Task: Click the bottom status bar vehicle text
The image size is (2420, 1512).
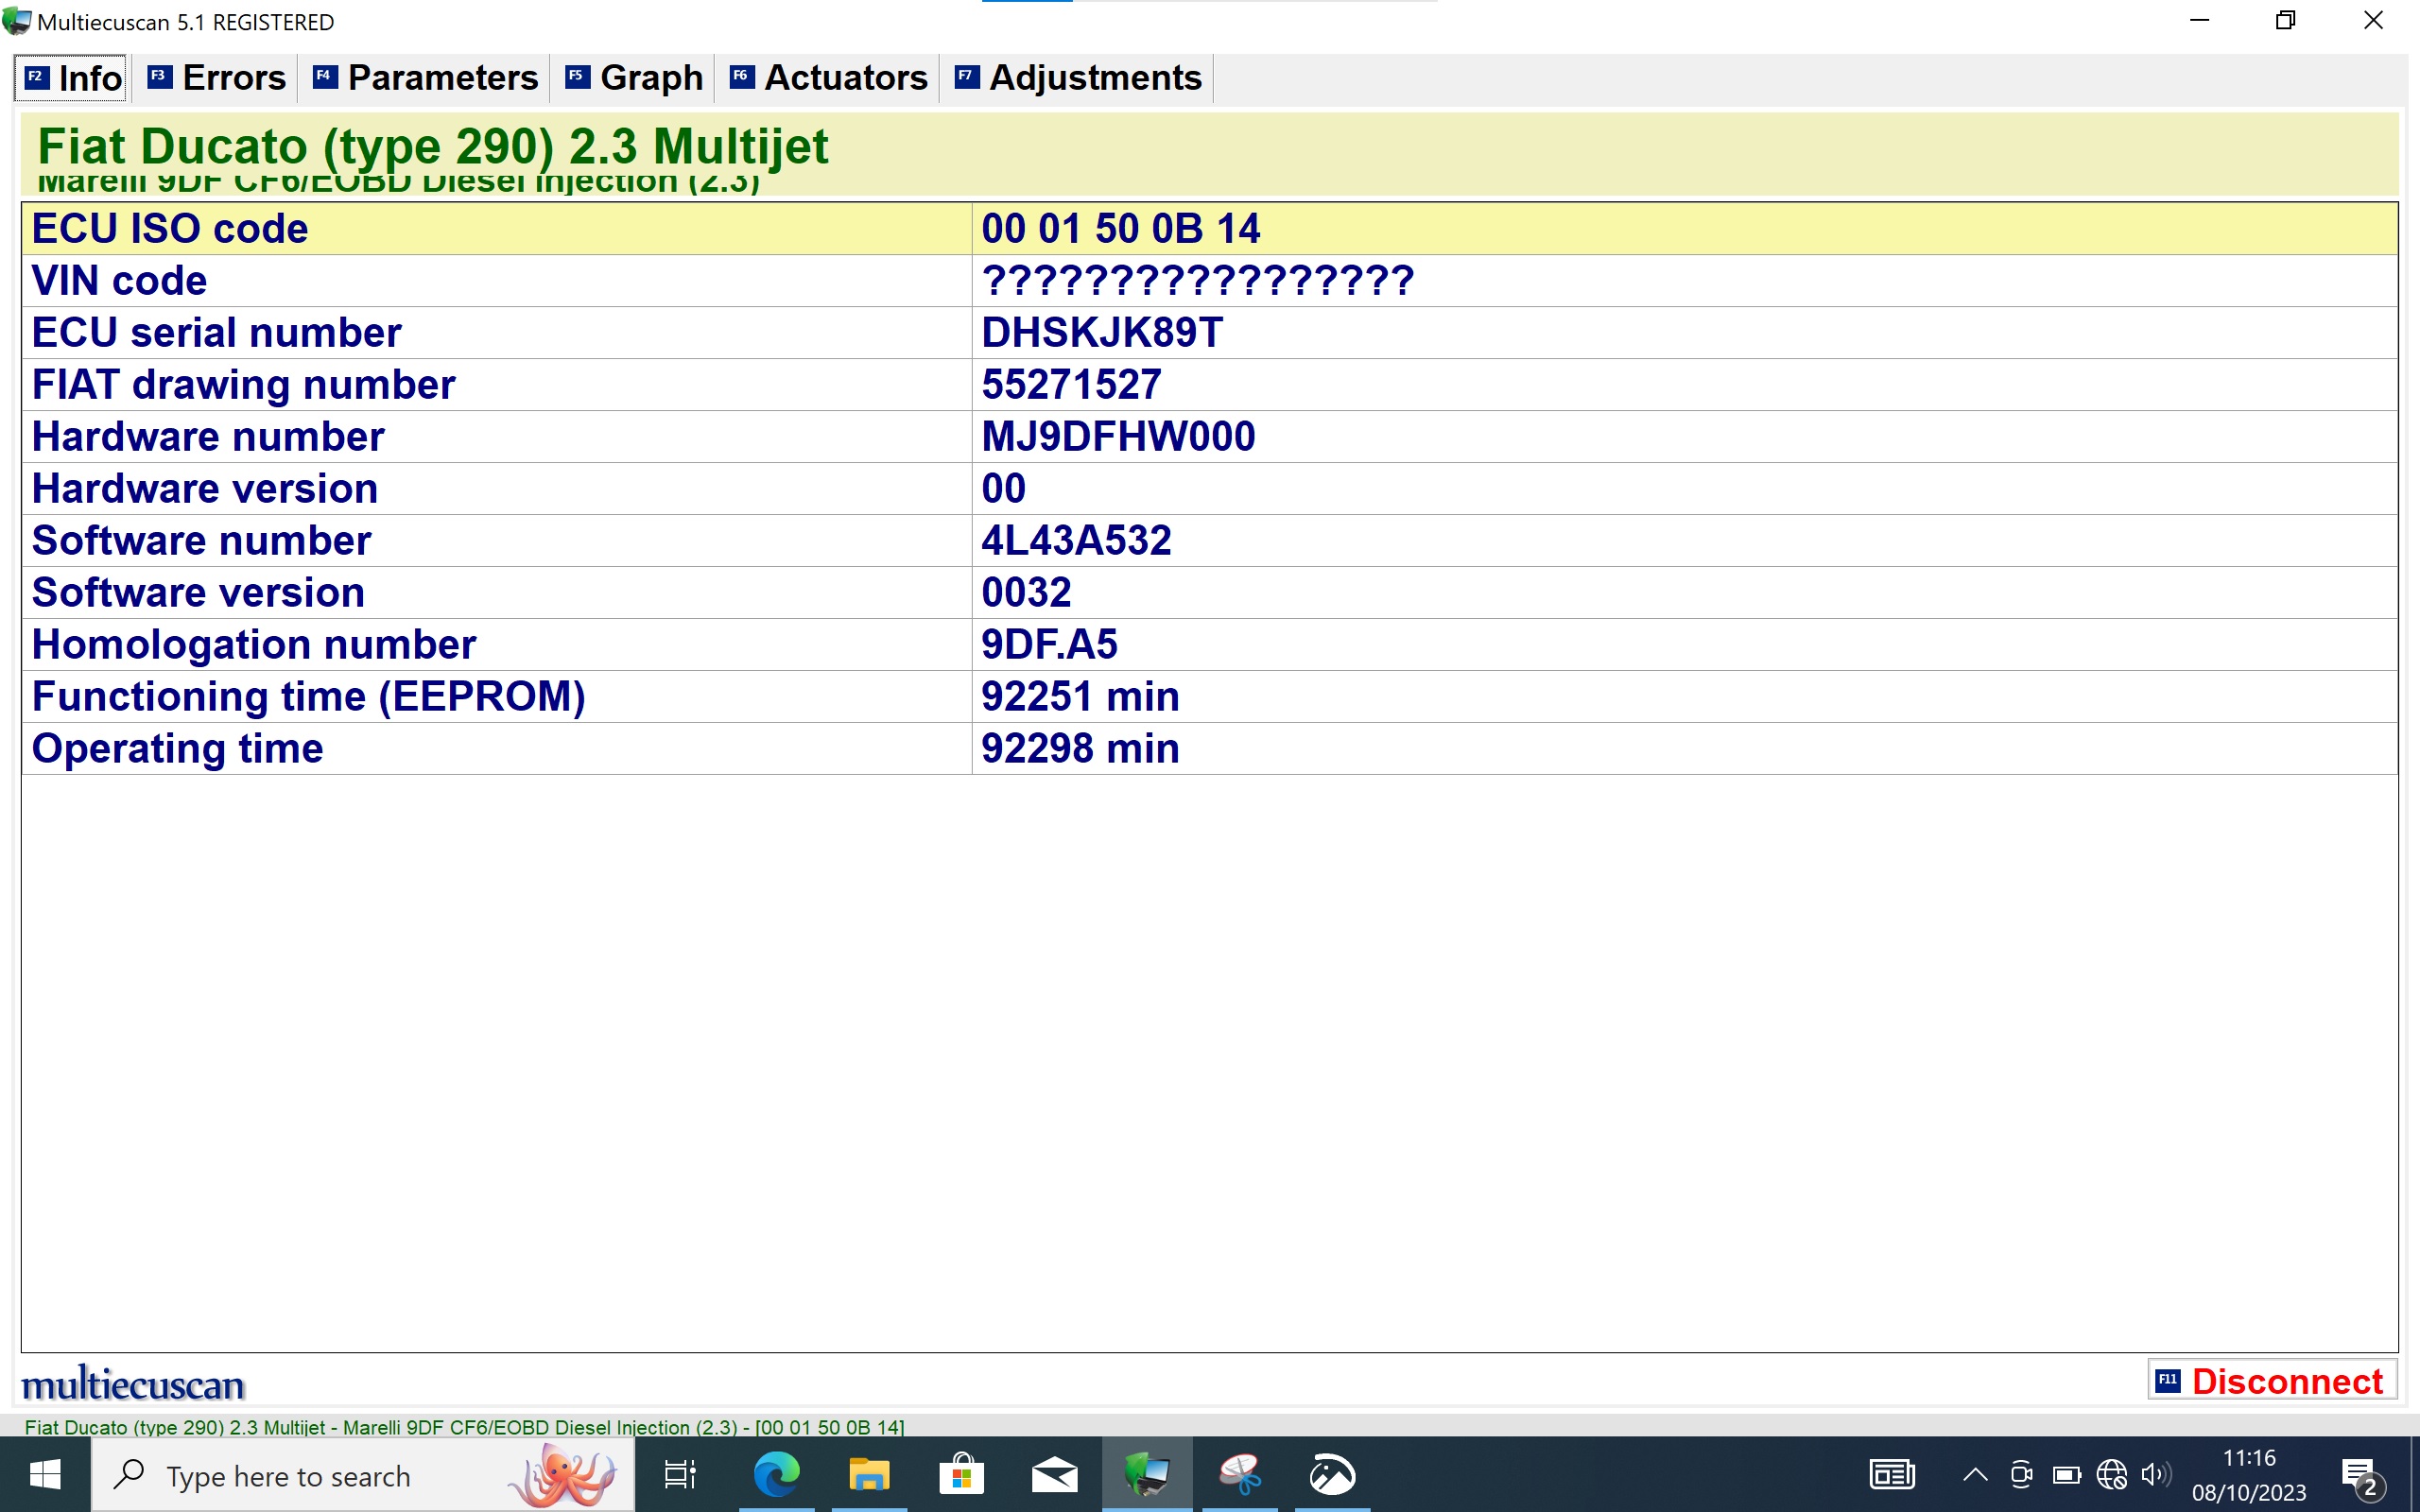Action: (x=464, y=1427)
